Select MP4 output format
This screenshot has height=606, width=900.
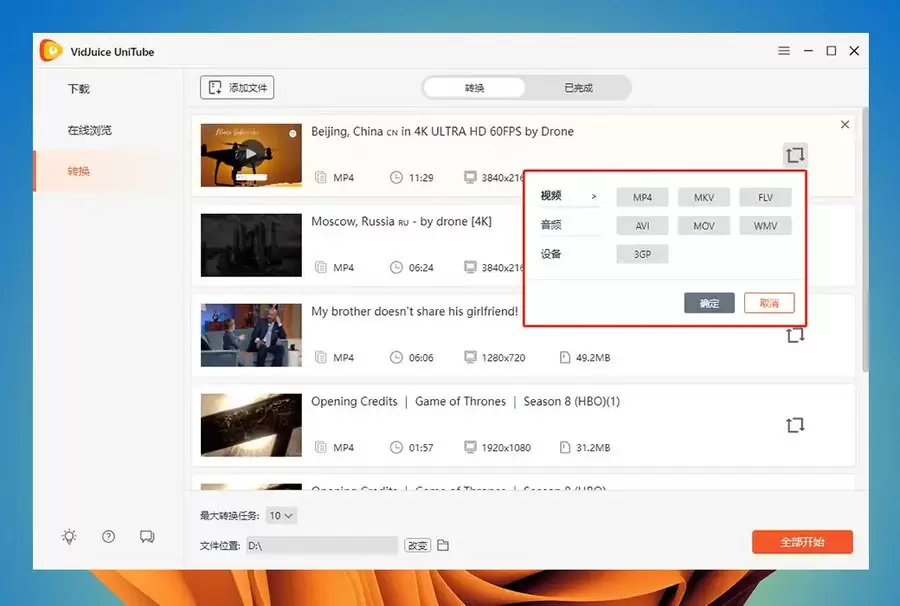click(642, 198)
